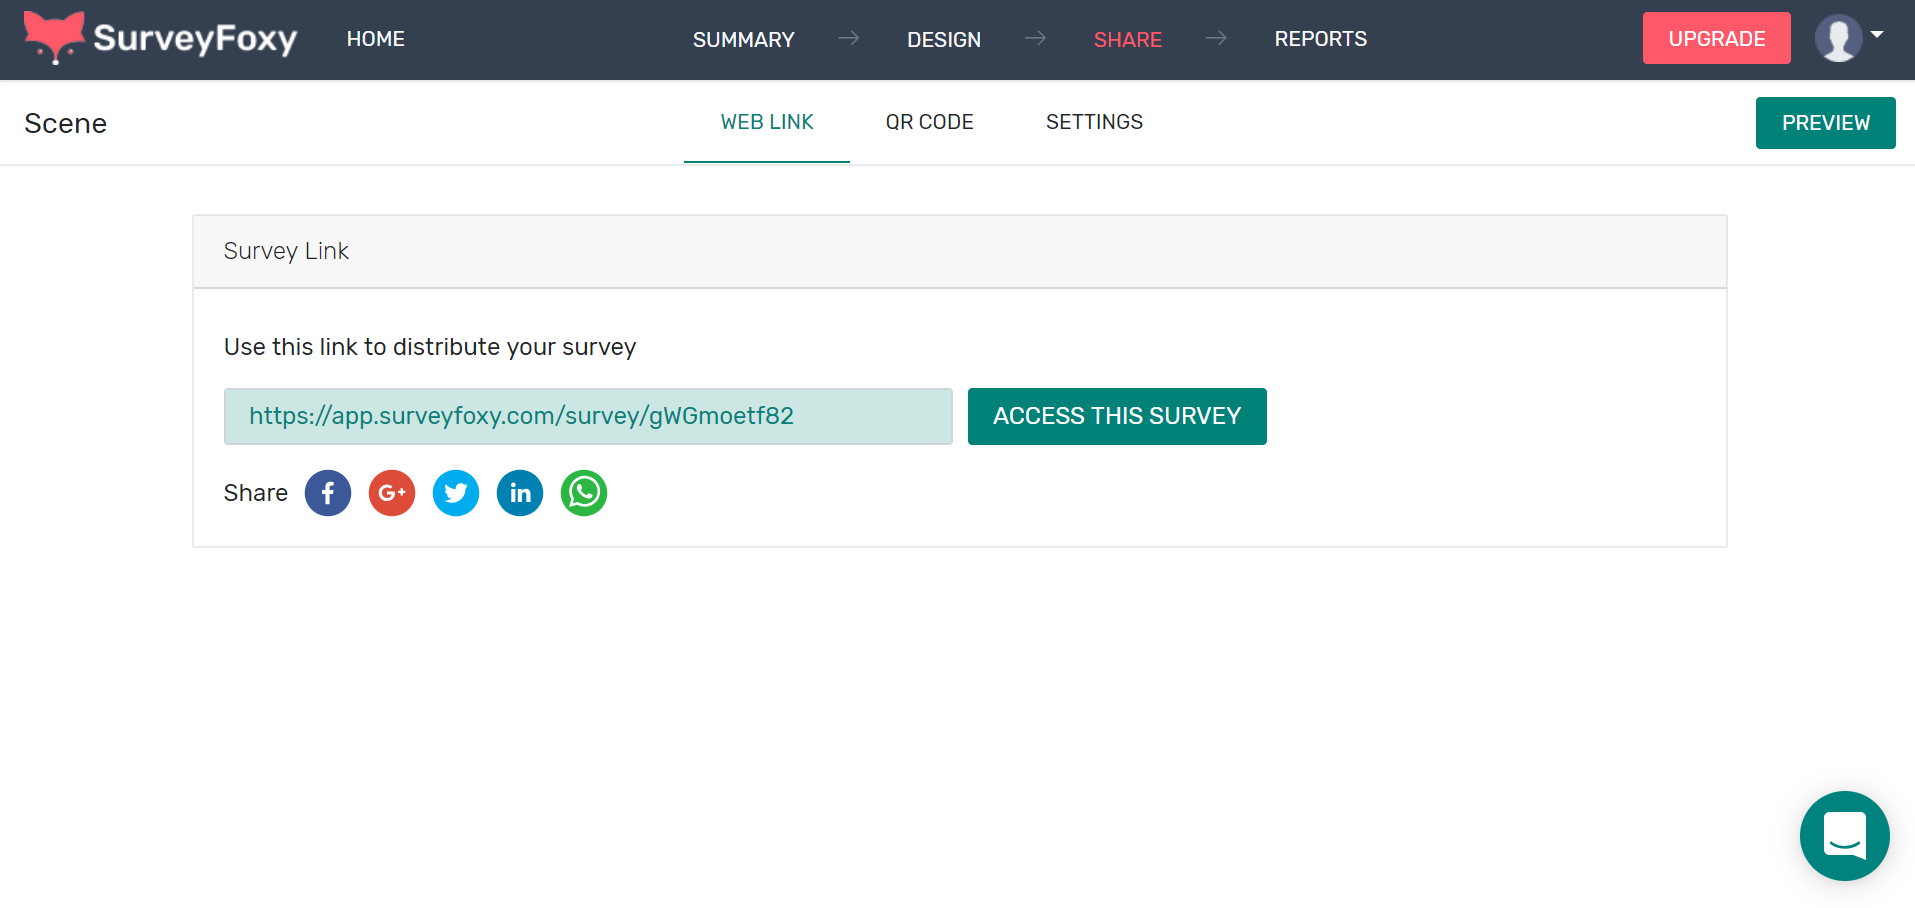The width and height of the screenshot is (1915, 908).
Task: Navigate to REPORTS in top menu
Action: pyautogui.click(x=1320, y=39)
